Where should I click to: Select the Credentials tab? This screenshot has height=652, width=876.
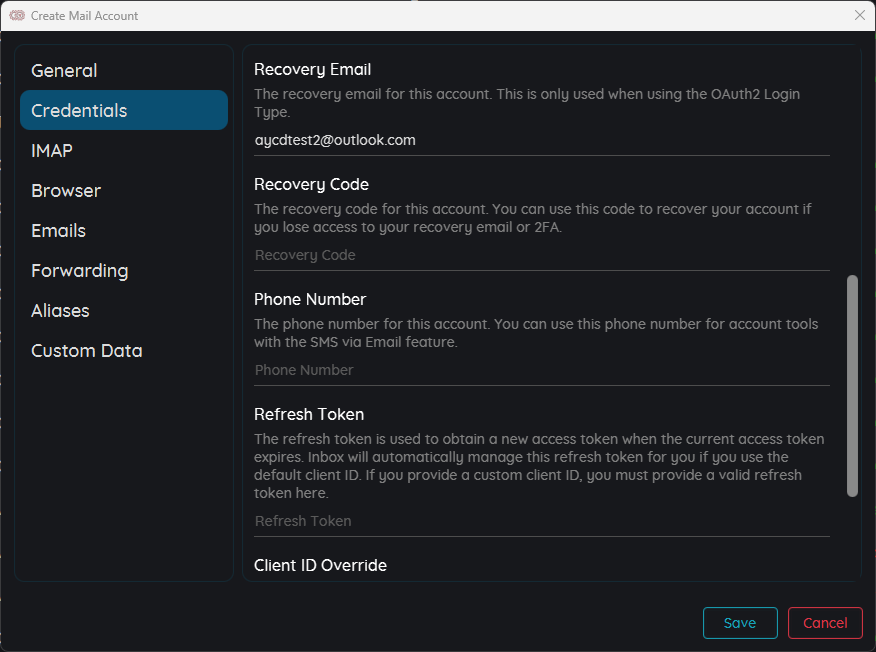123,110
